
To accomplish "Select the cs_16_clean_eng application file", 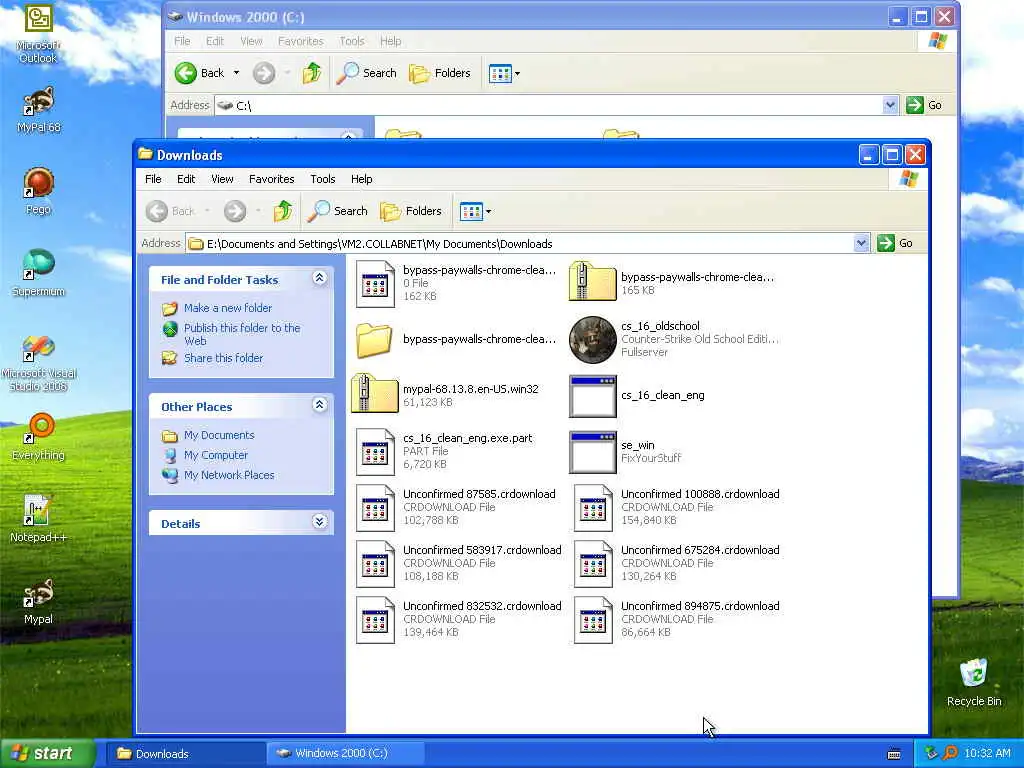I will (x=637, y=396).
